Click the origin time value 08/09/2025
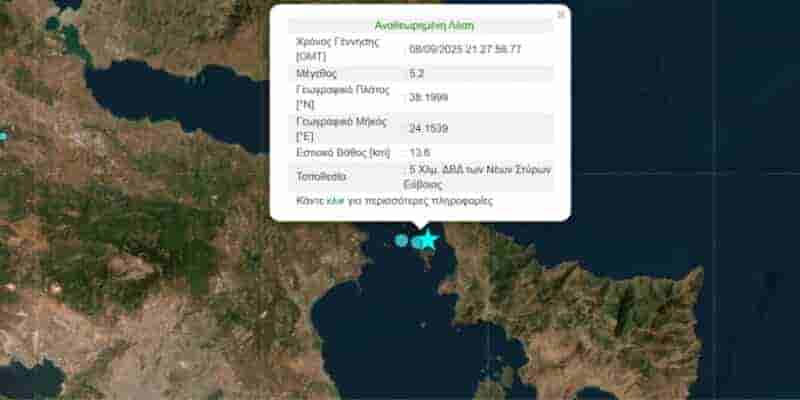 tap(465, 49)
